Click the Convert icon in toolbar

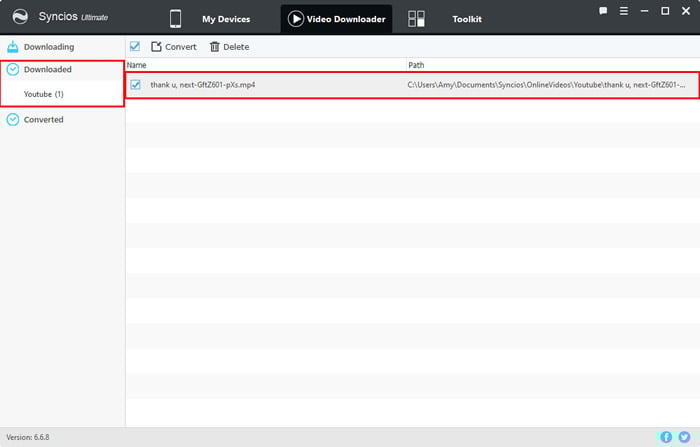pyautogui.click(x=156, y=46)
